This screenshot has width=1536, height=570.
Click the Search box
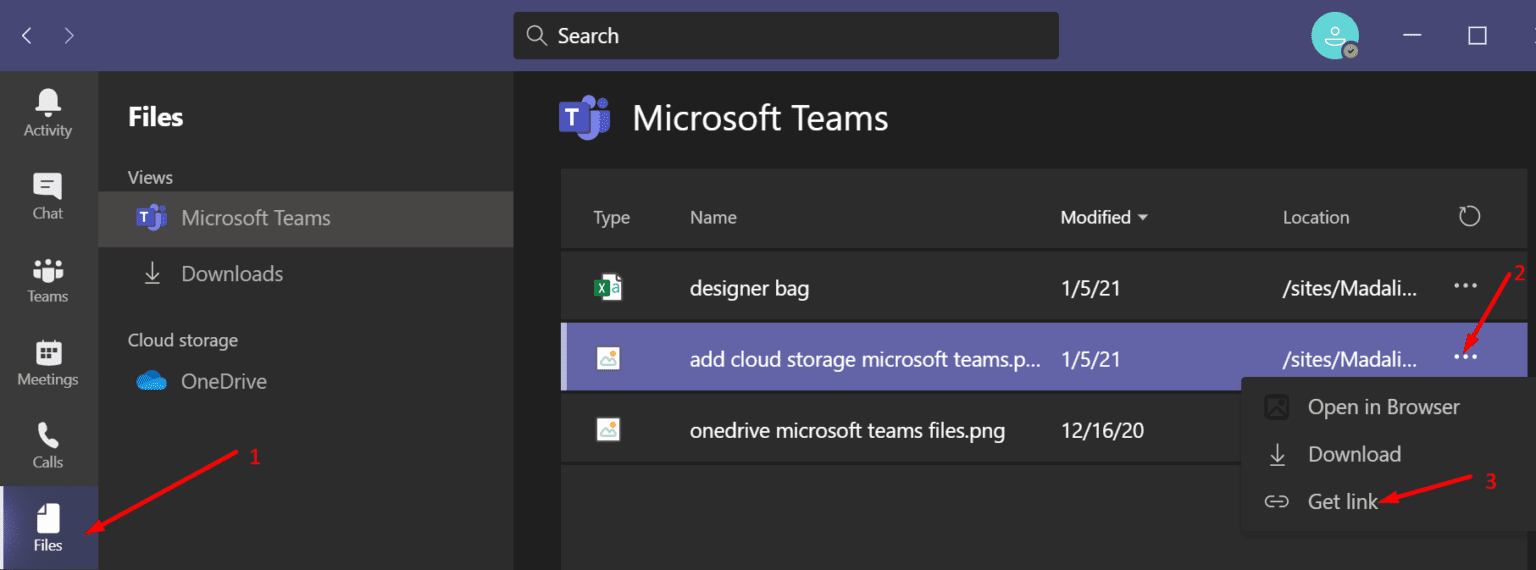coord(786,36)
